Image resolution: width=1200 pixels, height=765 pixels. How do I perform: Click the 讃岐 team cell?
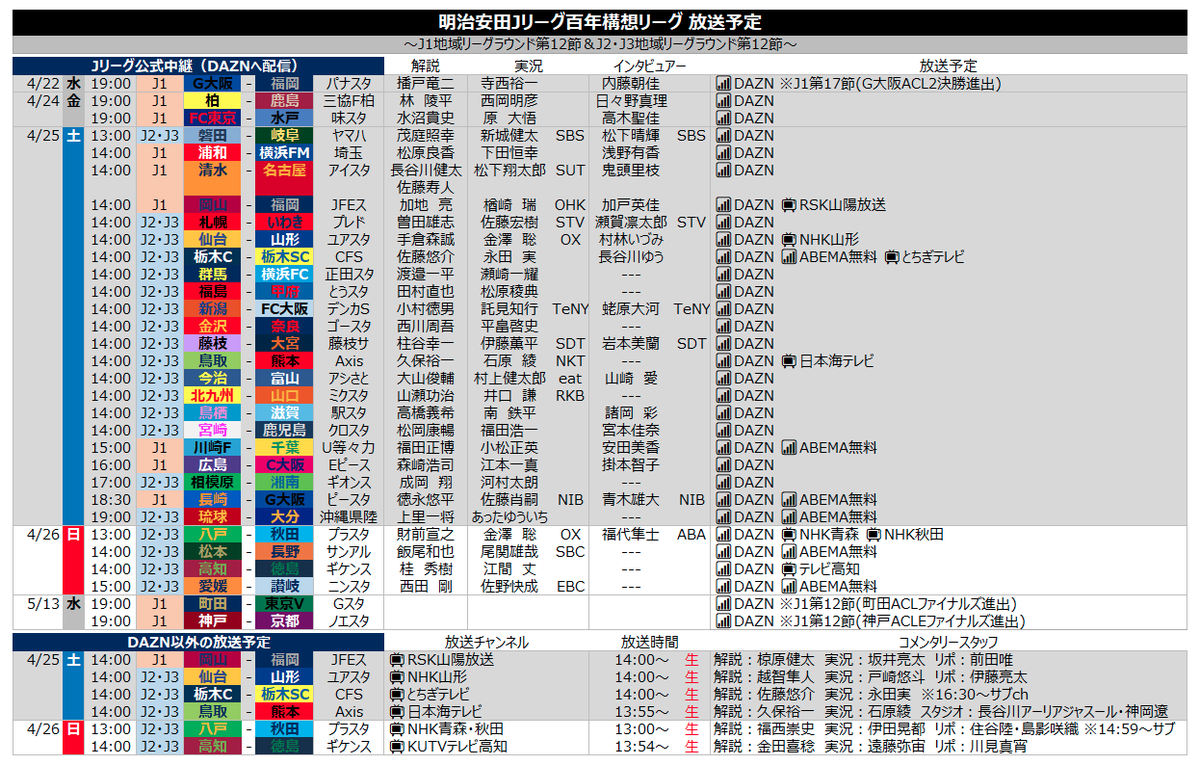tap(285, 586)
